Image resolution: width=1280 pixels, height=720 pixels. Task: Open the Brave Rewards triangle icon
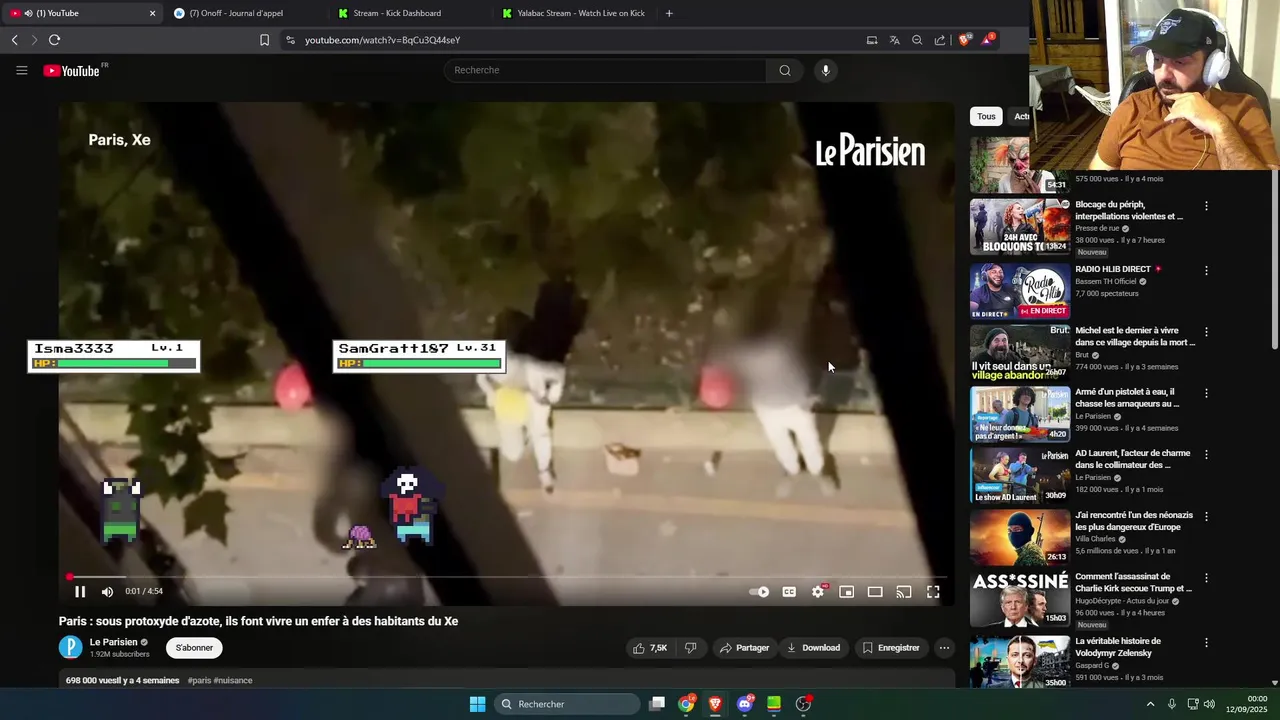pyautogui.click(x=988, y=40)
